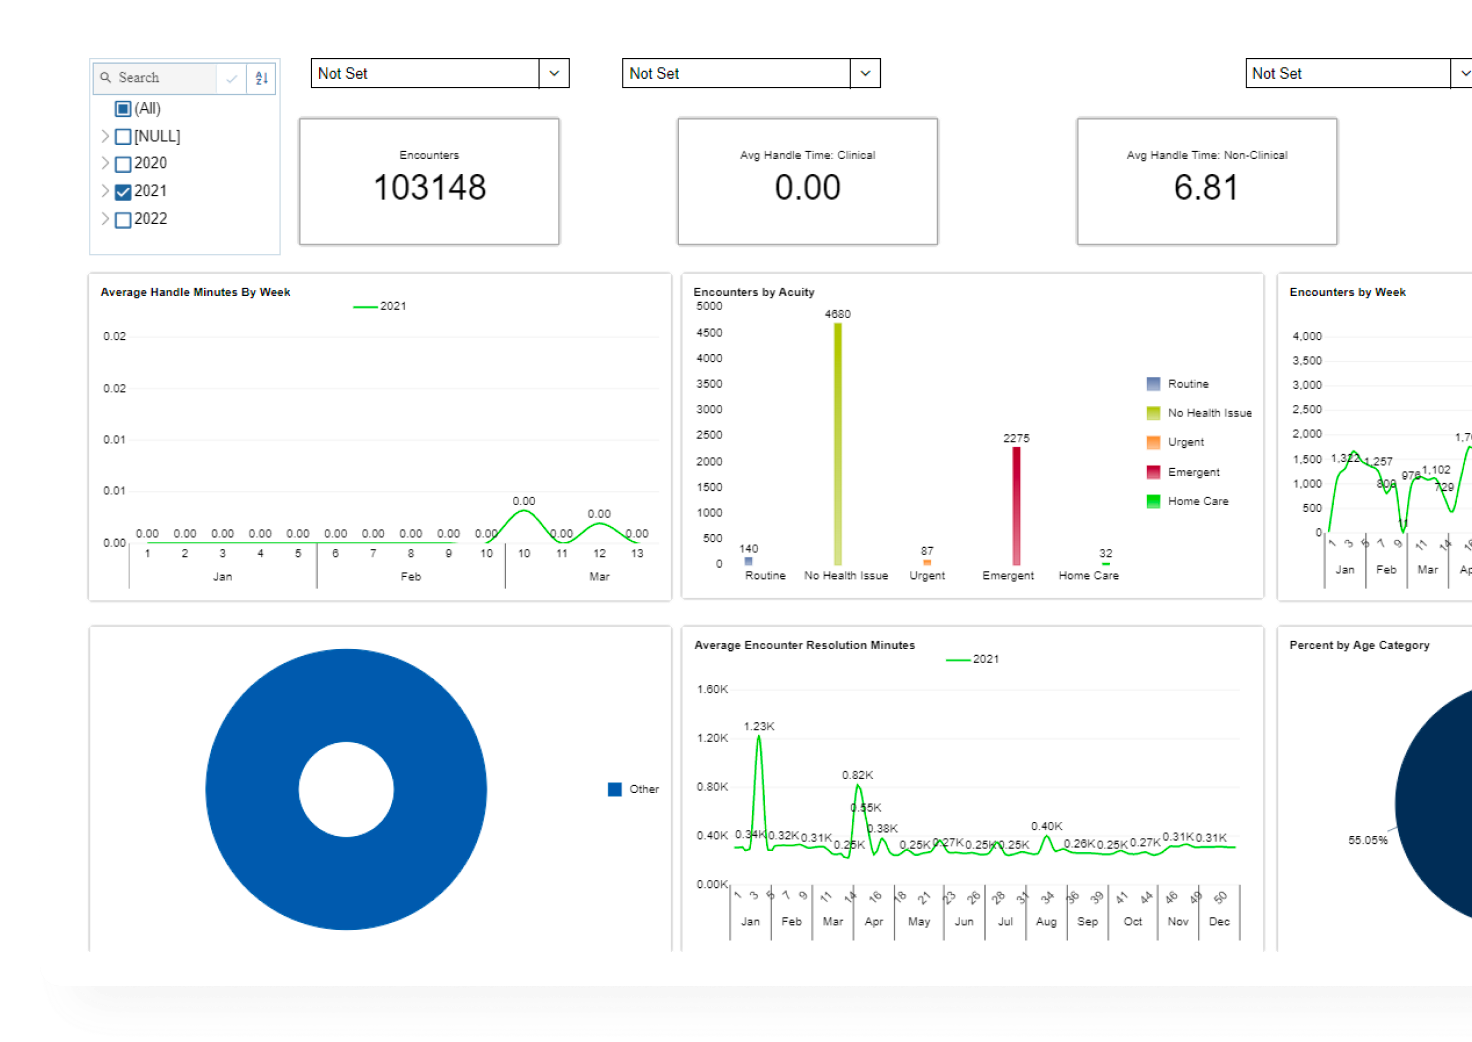Uncheck the 2021 year checkbox
The width and height of the screenshot is (1472, 1042).
coord(122,190)
